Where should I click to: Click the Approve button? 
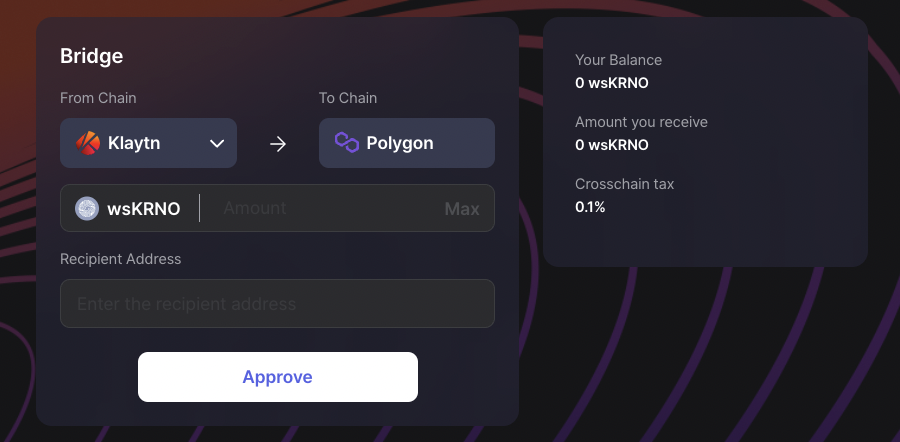point(278,377)
